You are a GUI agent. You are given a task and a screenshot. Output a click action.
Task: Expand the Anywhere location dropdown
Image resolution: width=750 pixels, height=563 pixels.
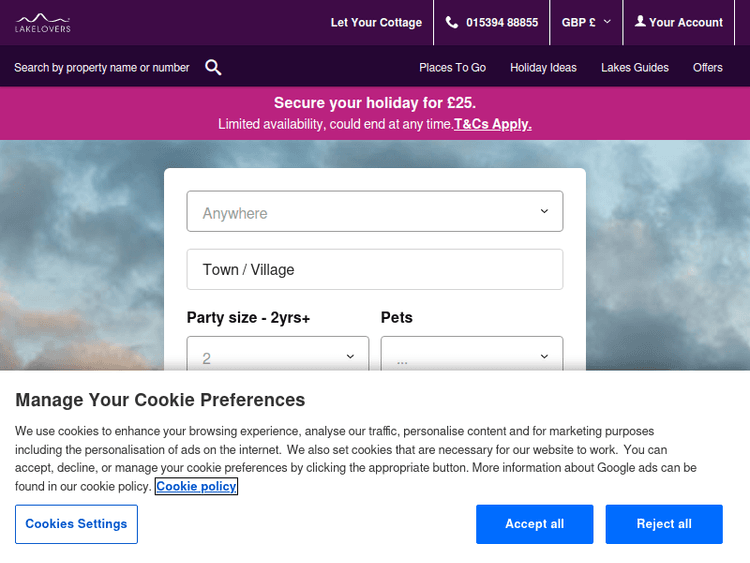point(375,212)
